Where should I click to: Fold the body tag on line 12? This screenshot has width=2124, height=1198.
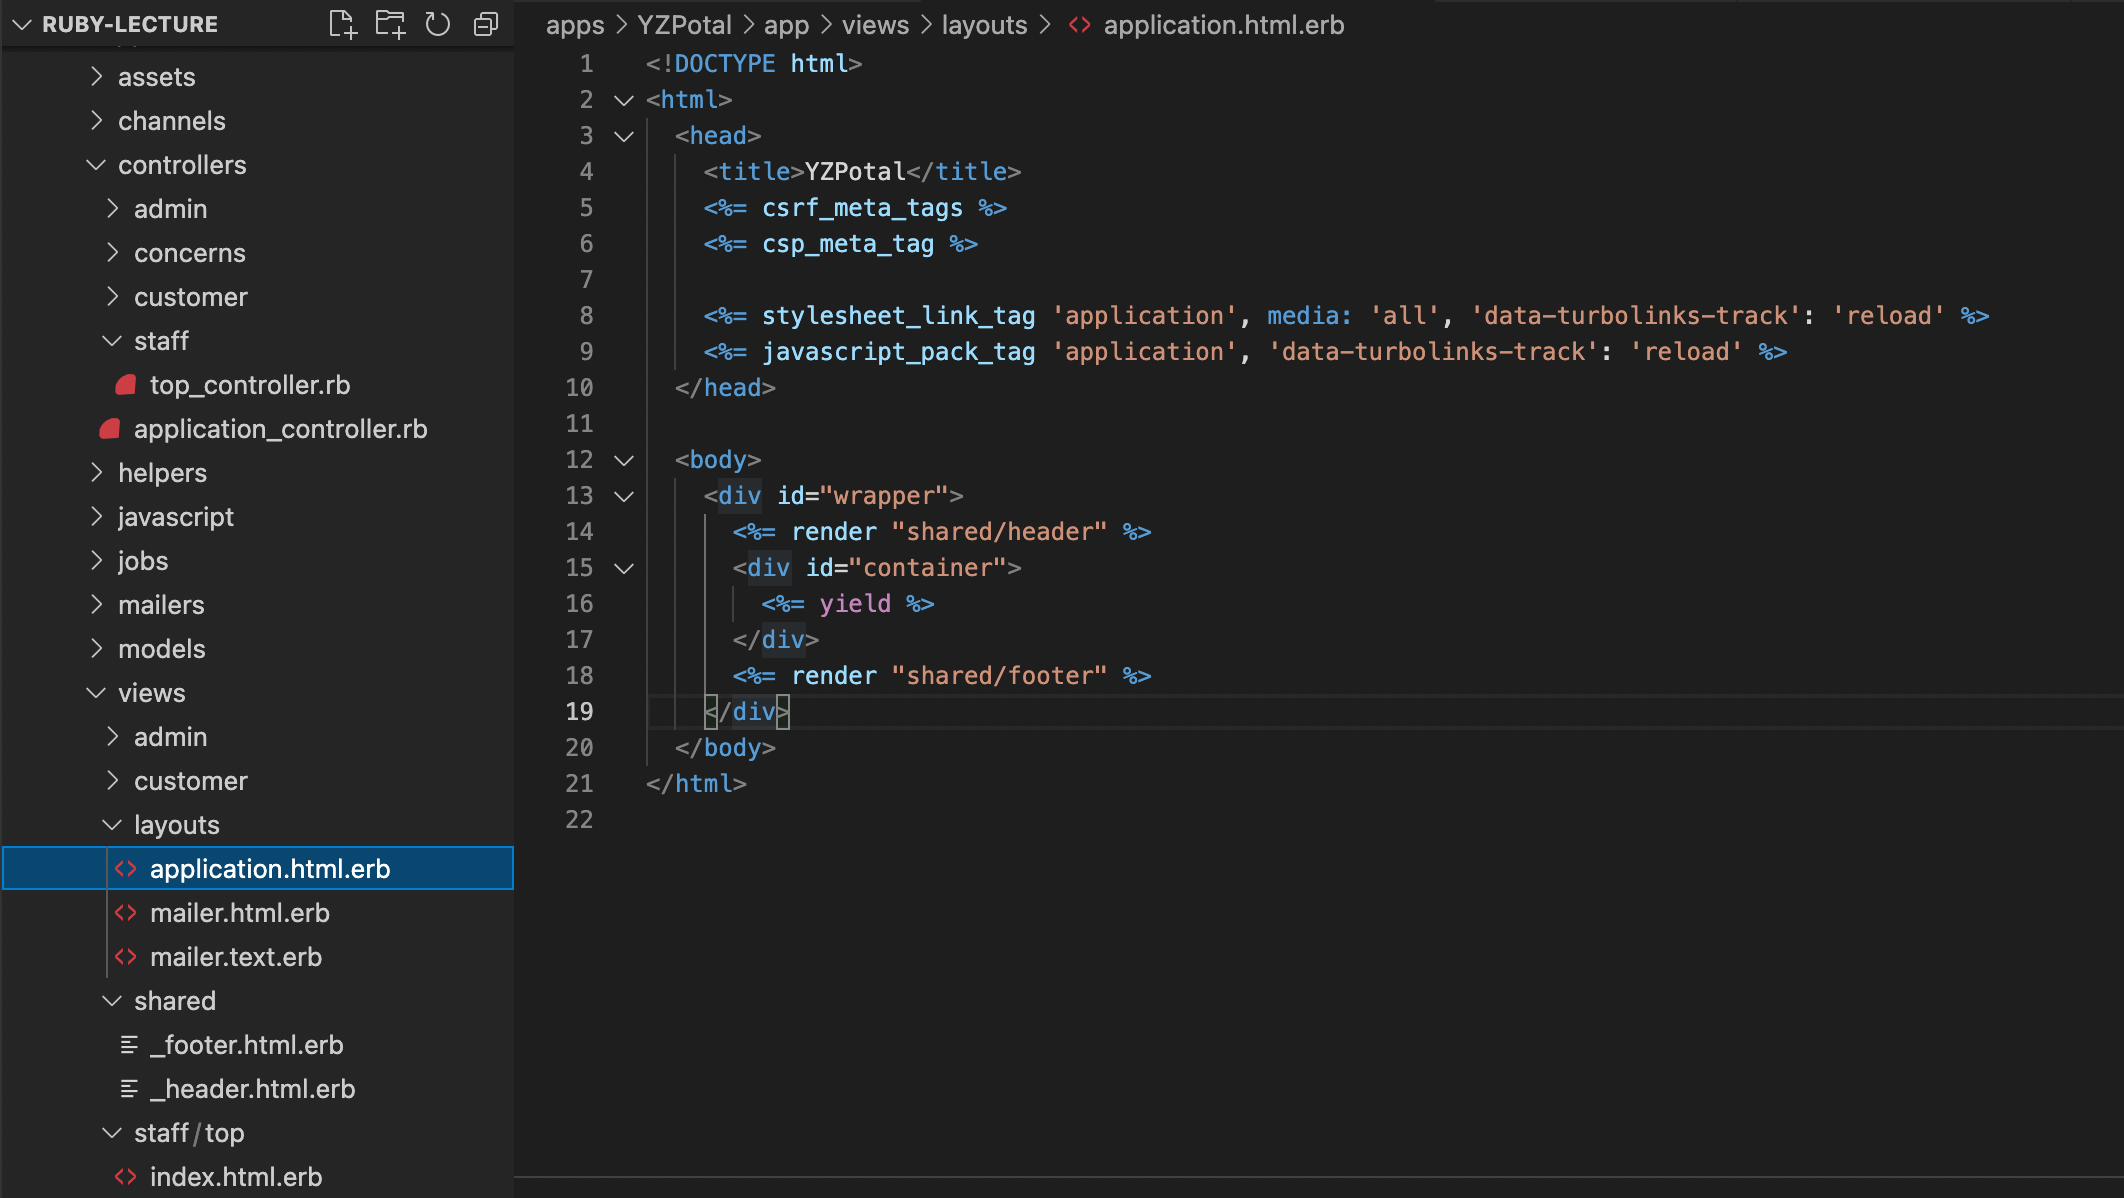[624, 460]
